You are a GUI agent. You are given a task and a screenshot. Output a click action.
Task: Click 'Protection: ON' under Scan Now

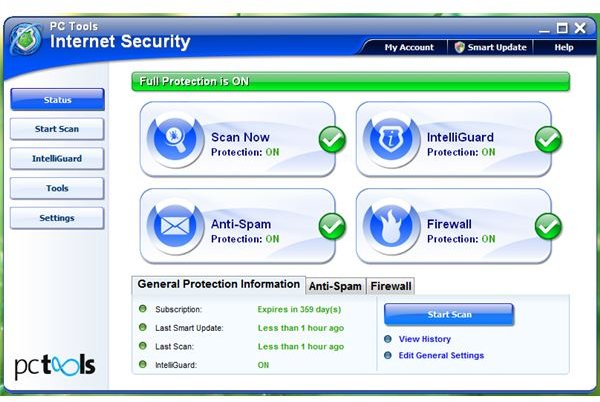(x=245, y=152)
